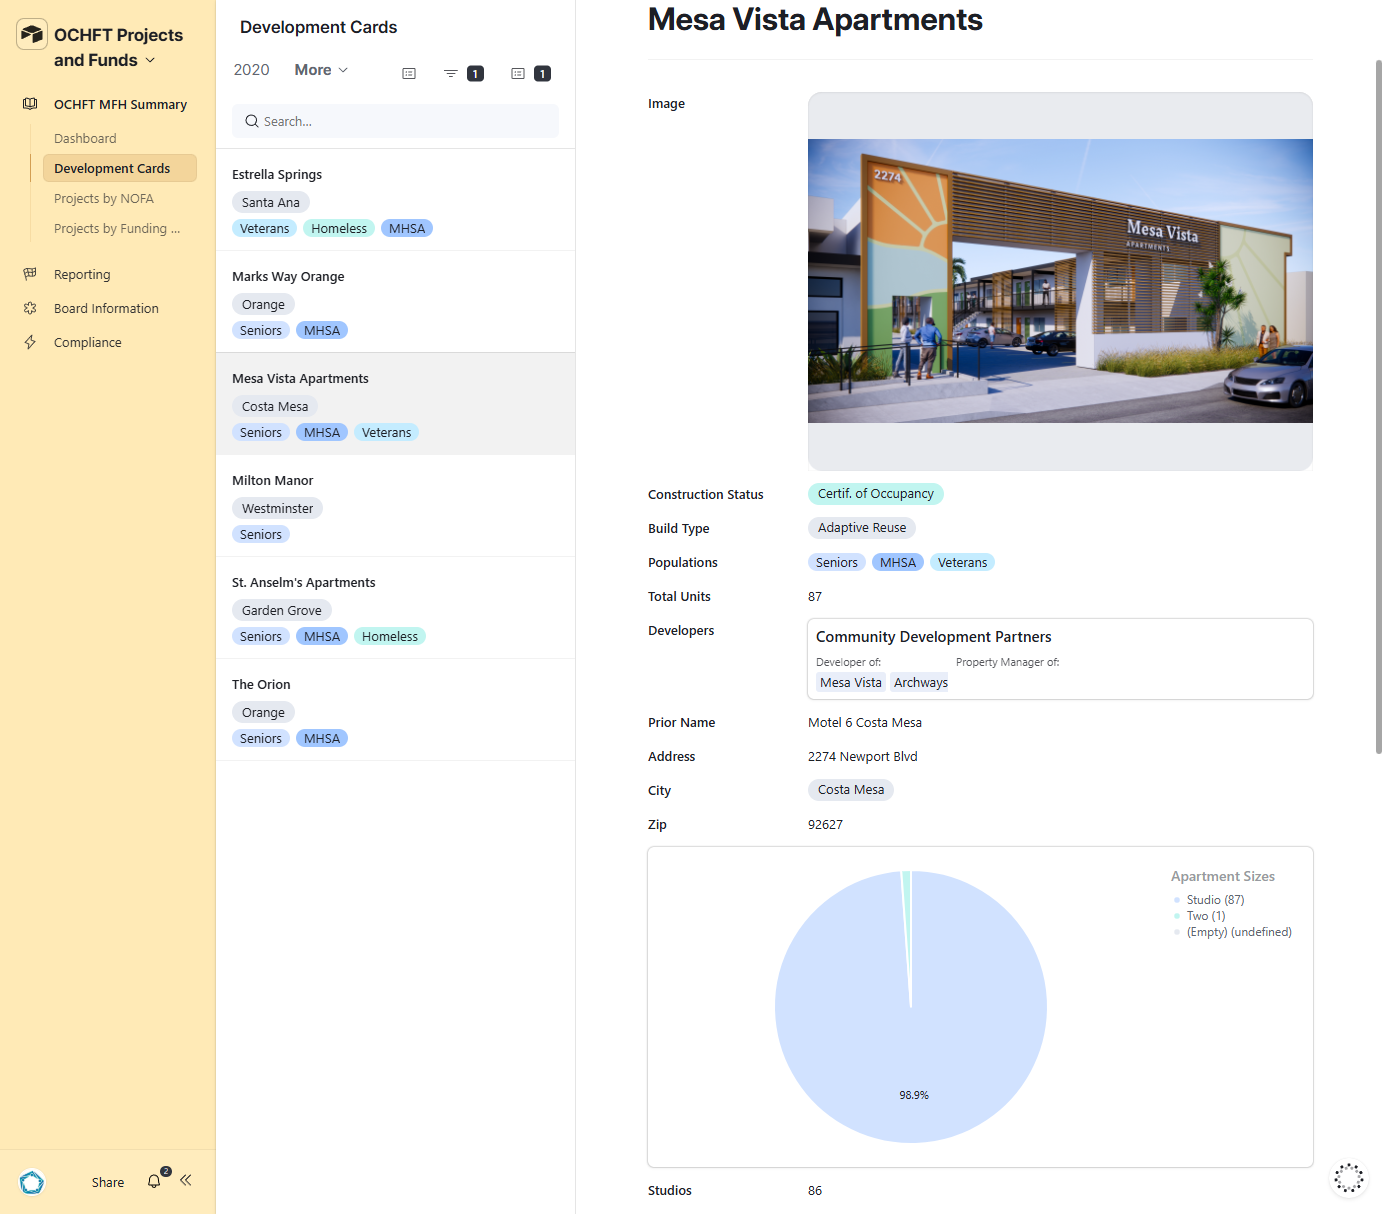Open the notifications bell
The height and width of the screenshot is (1214, 1385).
coord(154,1181)
